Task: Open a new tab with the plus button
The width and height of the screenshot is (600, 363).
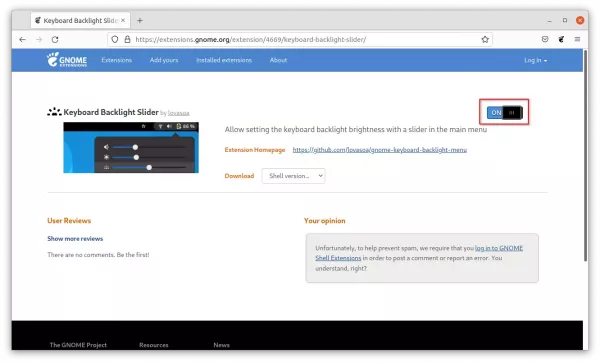Action: point(140,21)
